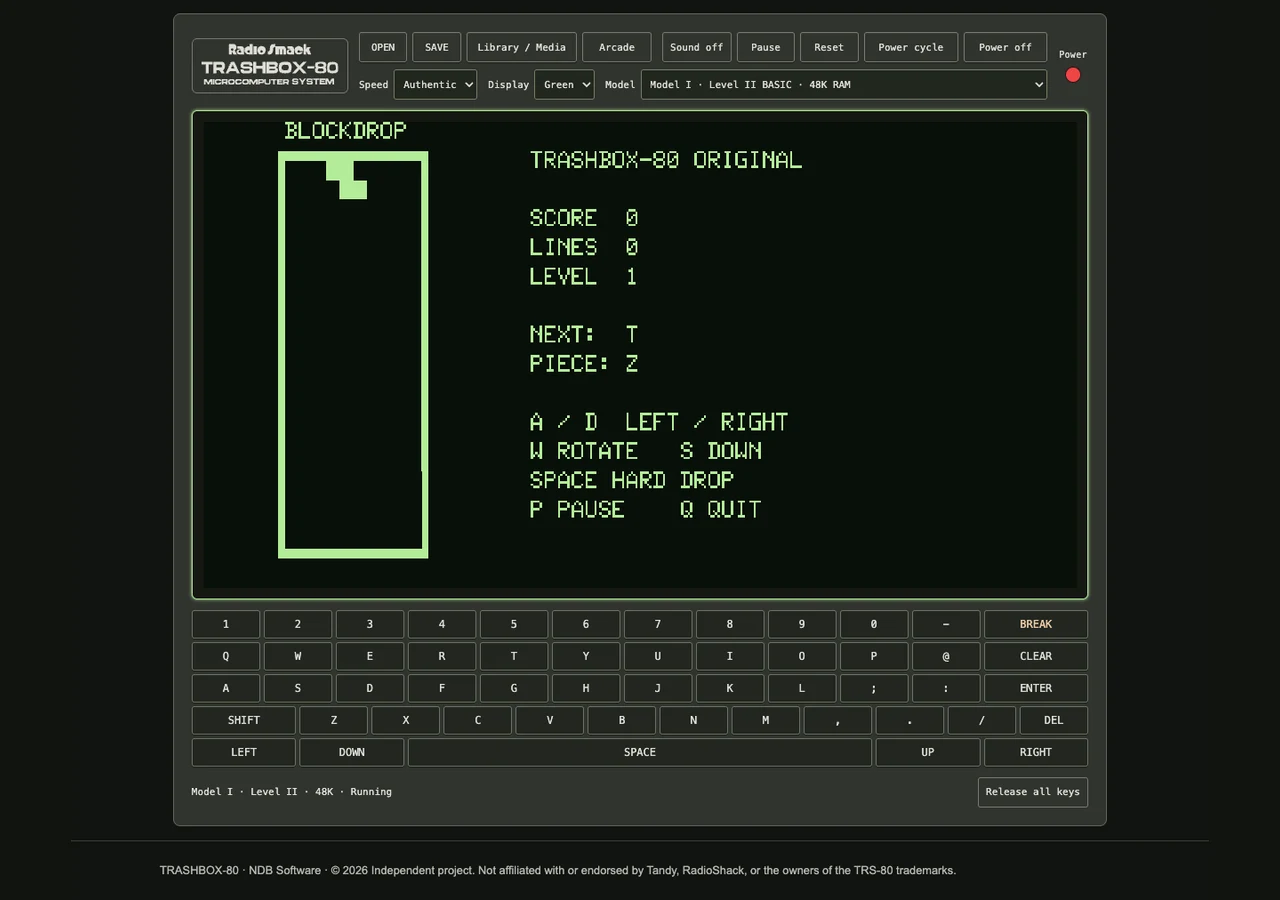Click the J key
The height and width of the screenshot is (900, 1280).
click(658, 688)
